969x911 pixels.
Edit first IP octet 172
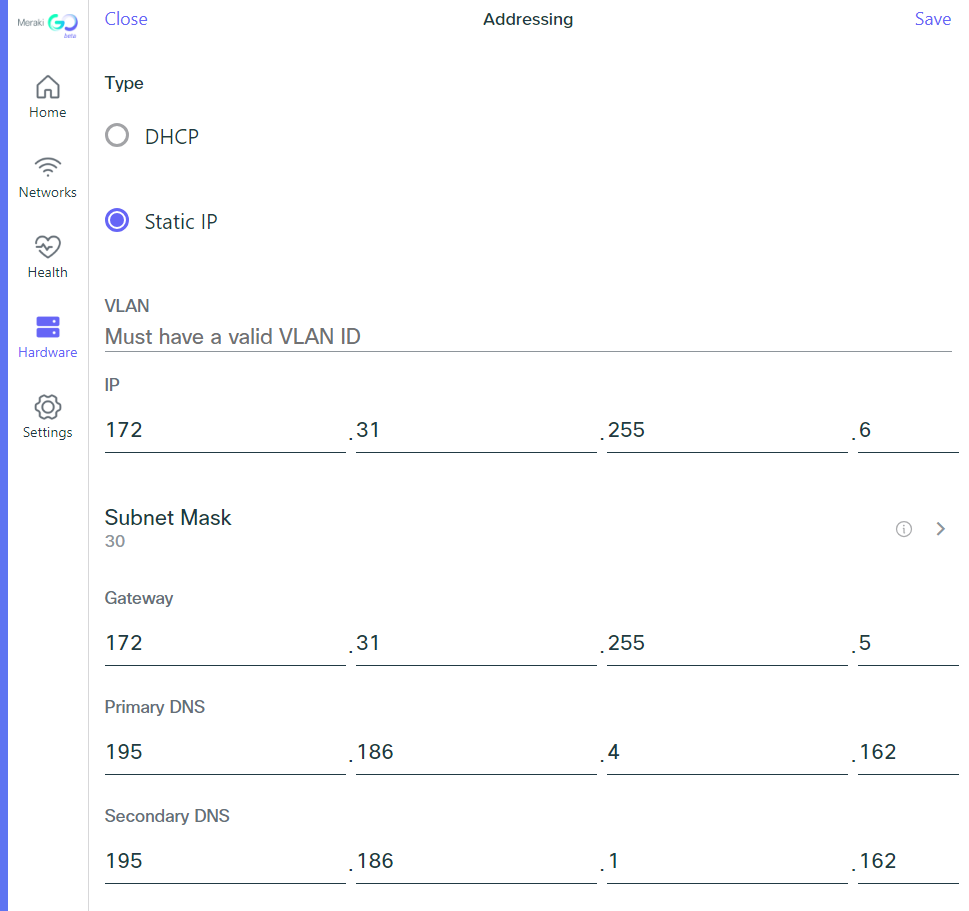[225, 431]
